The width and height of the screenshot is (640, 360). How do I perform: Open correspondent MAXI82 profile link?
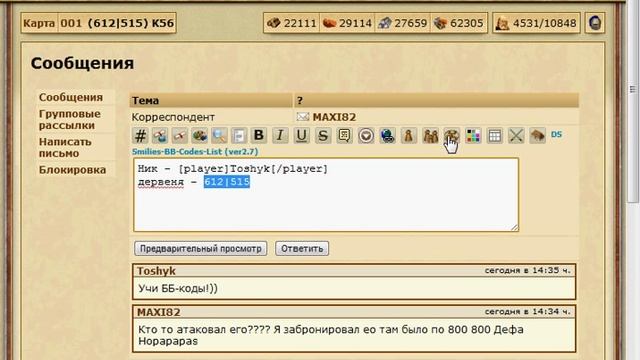coord(334,117)
